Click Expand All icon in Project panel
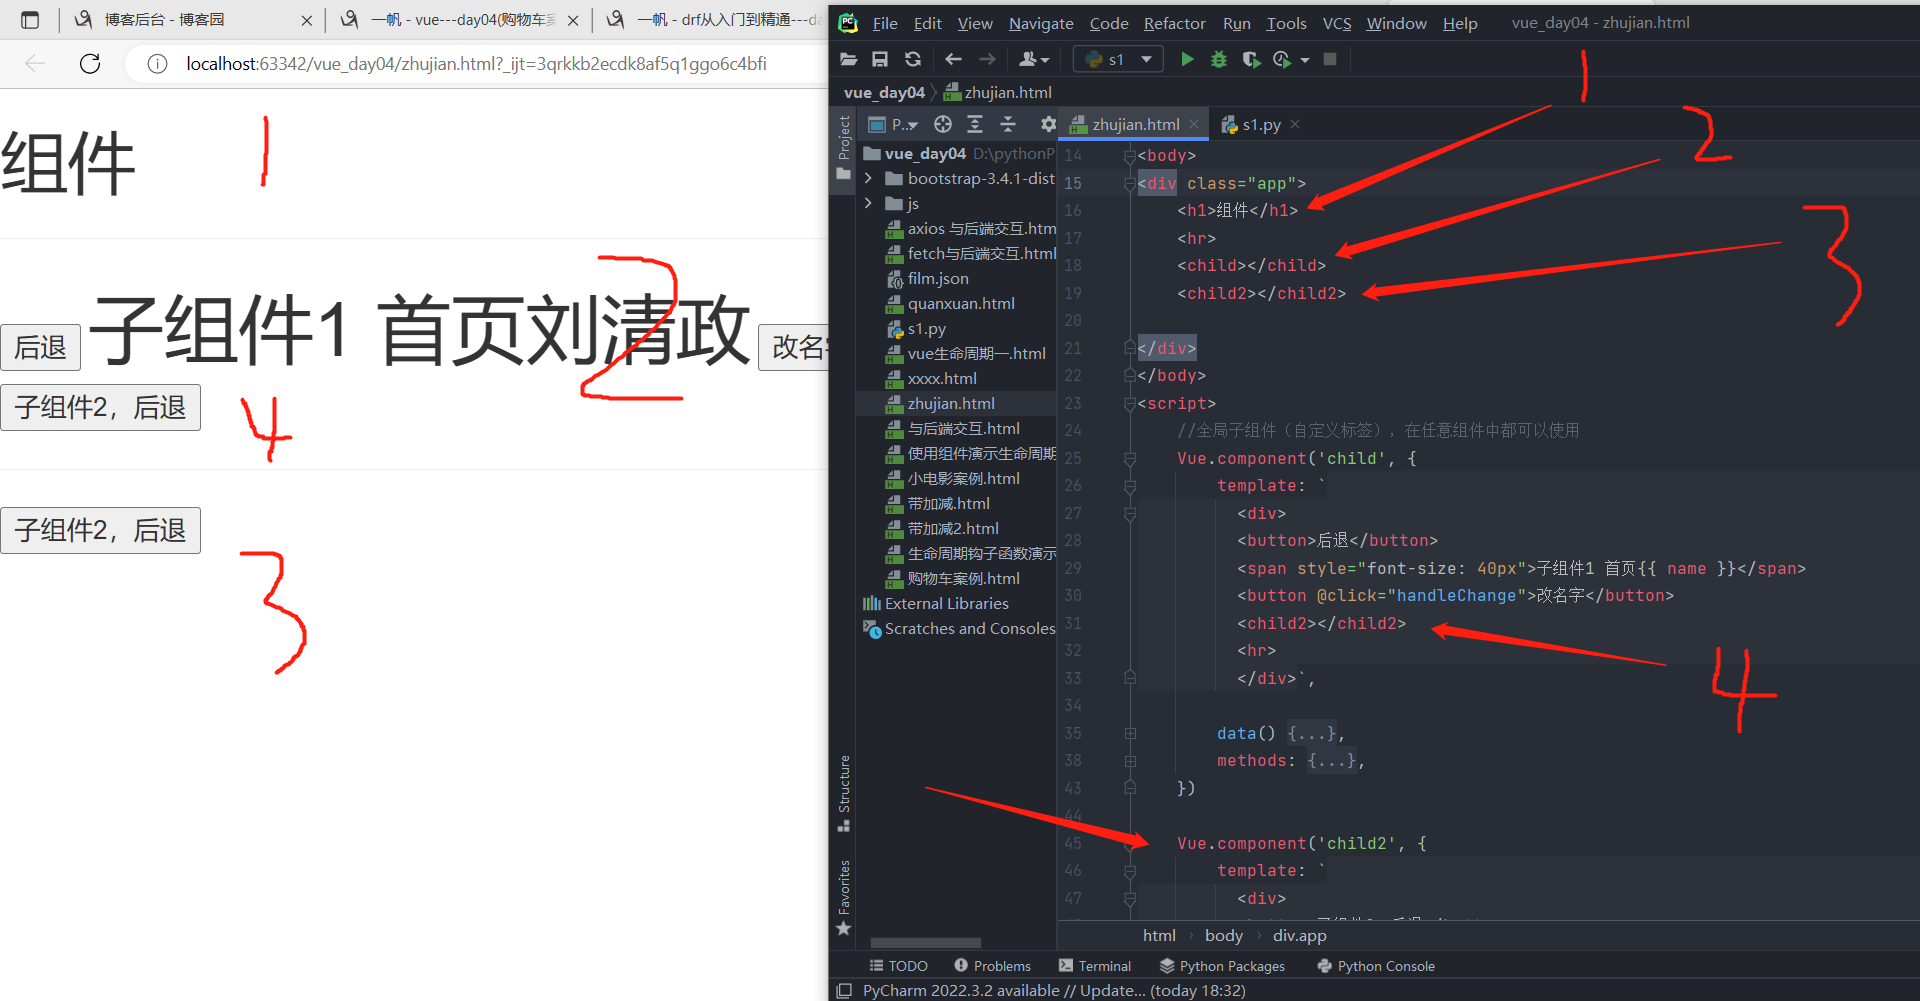This screenshot has width=1920, height=1001. 975,124
